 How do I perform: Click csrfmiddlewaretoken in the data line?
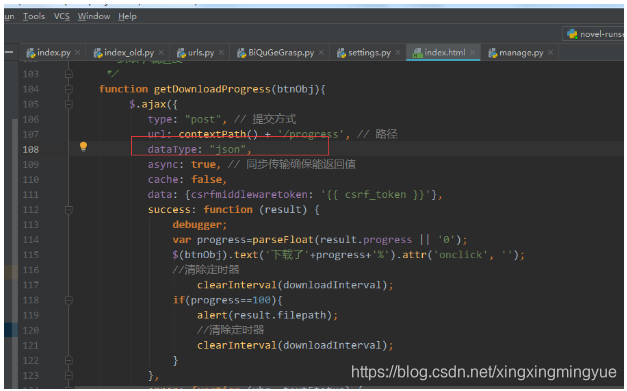coord(249,195)
